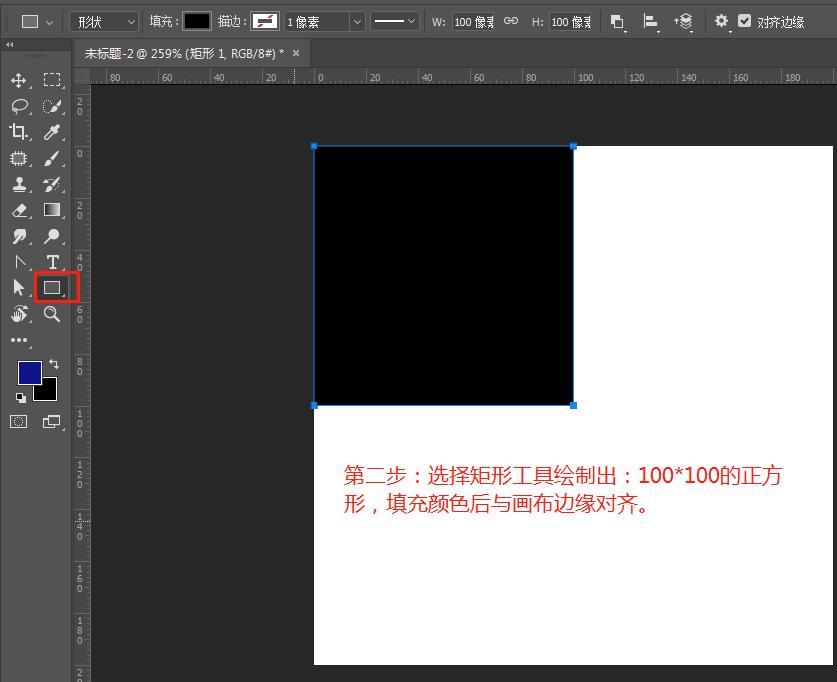The width and height of the screenshot is (837, 682).
Task: Select the Zoom tool
Action: pyautogui.click(x=52, y=314)
